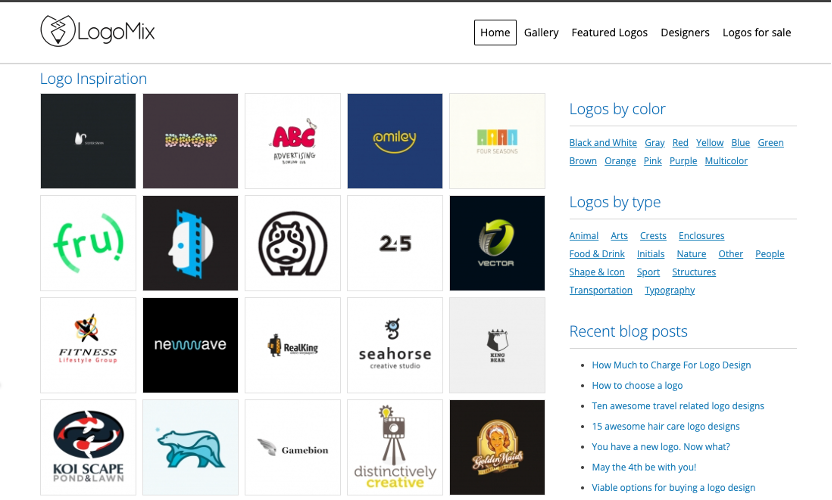Open the Golden Maids logo thumbnail
Screen dimensions: 832x500
(497, 447)
